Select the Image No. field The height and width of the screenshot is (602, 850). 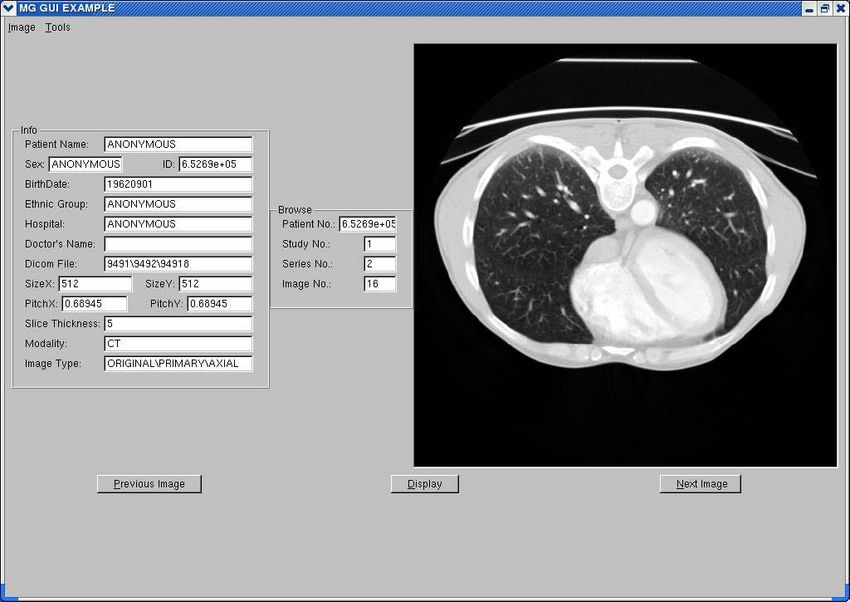[380, 284]
